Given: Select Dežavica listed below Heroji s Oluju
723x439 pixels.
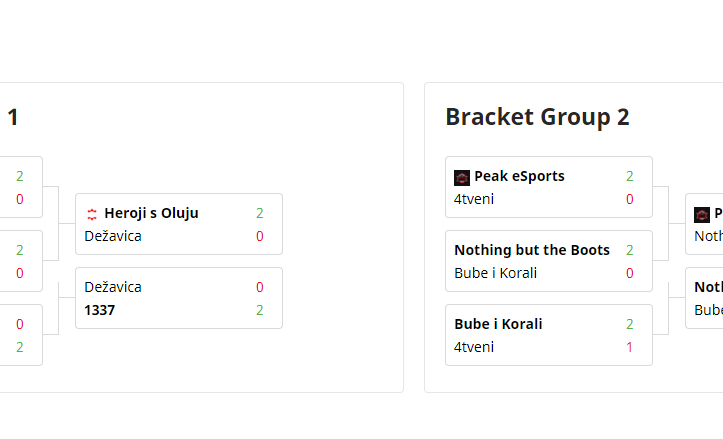Looking at the screenshot, I should pos(113,236).
